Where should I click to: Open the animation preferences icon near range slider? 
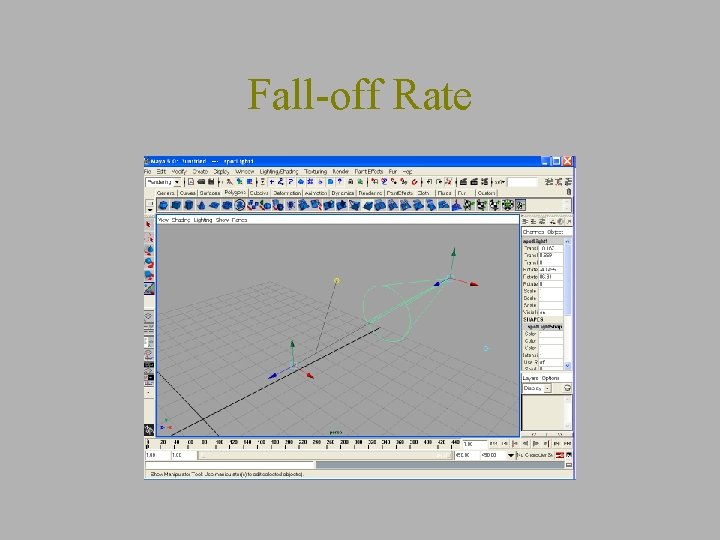[569, 455]
